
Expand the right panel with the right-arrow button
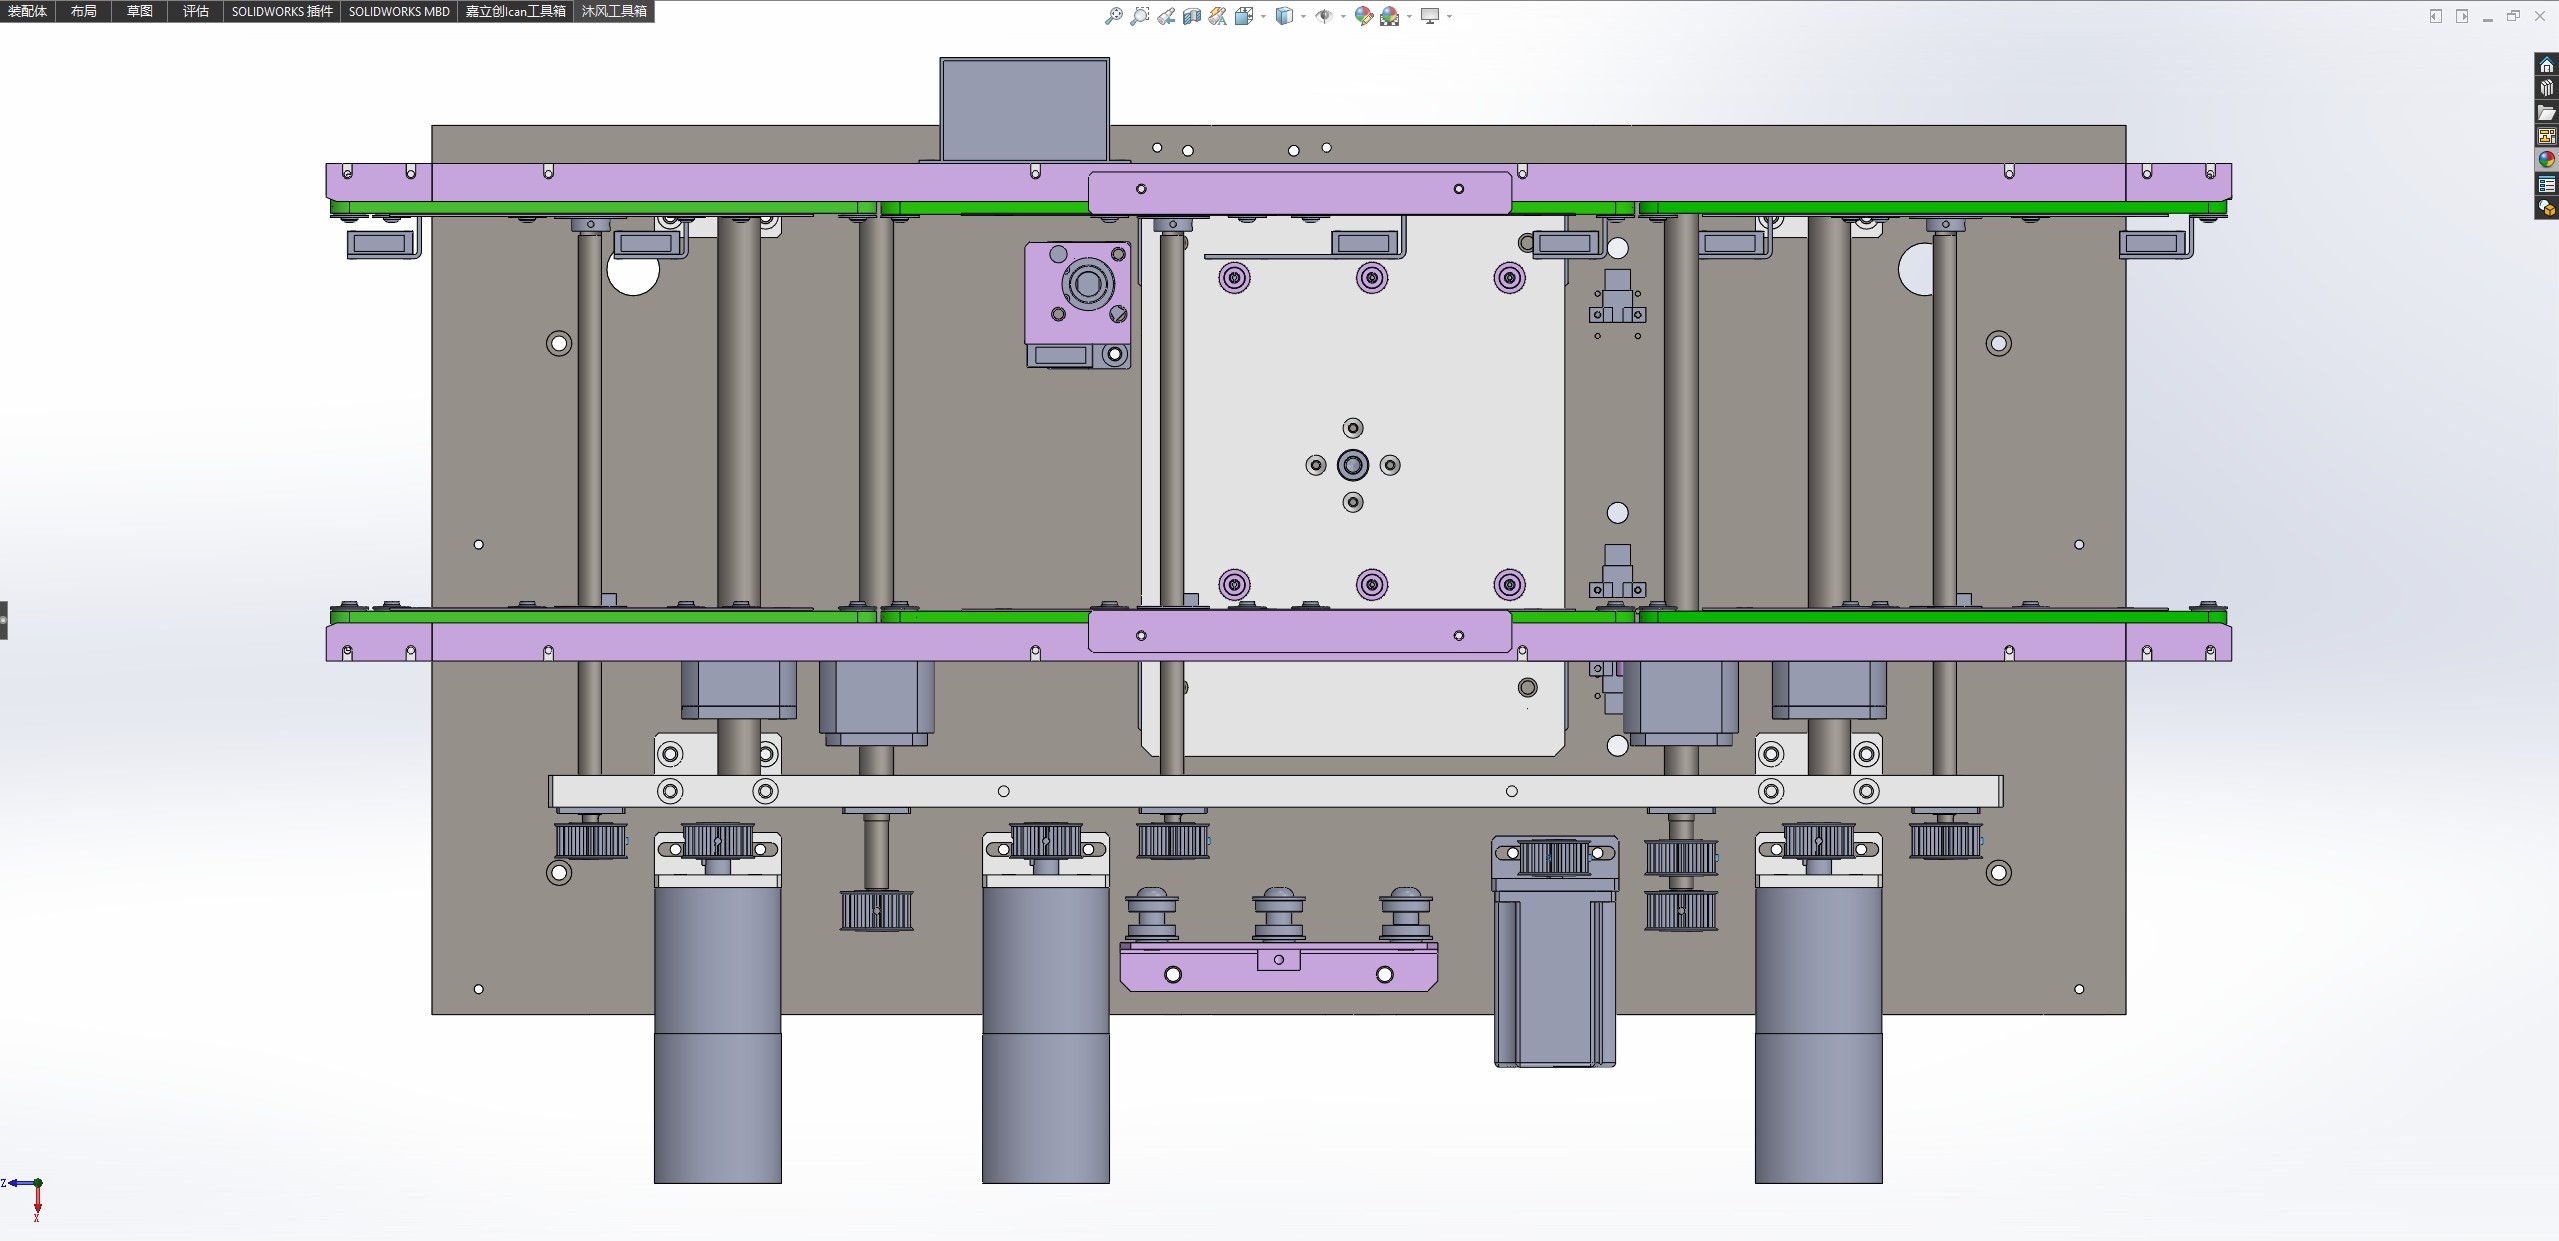point(2461,16)
